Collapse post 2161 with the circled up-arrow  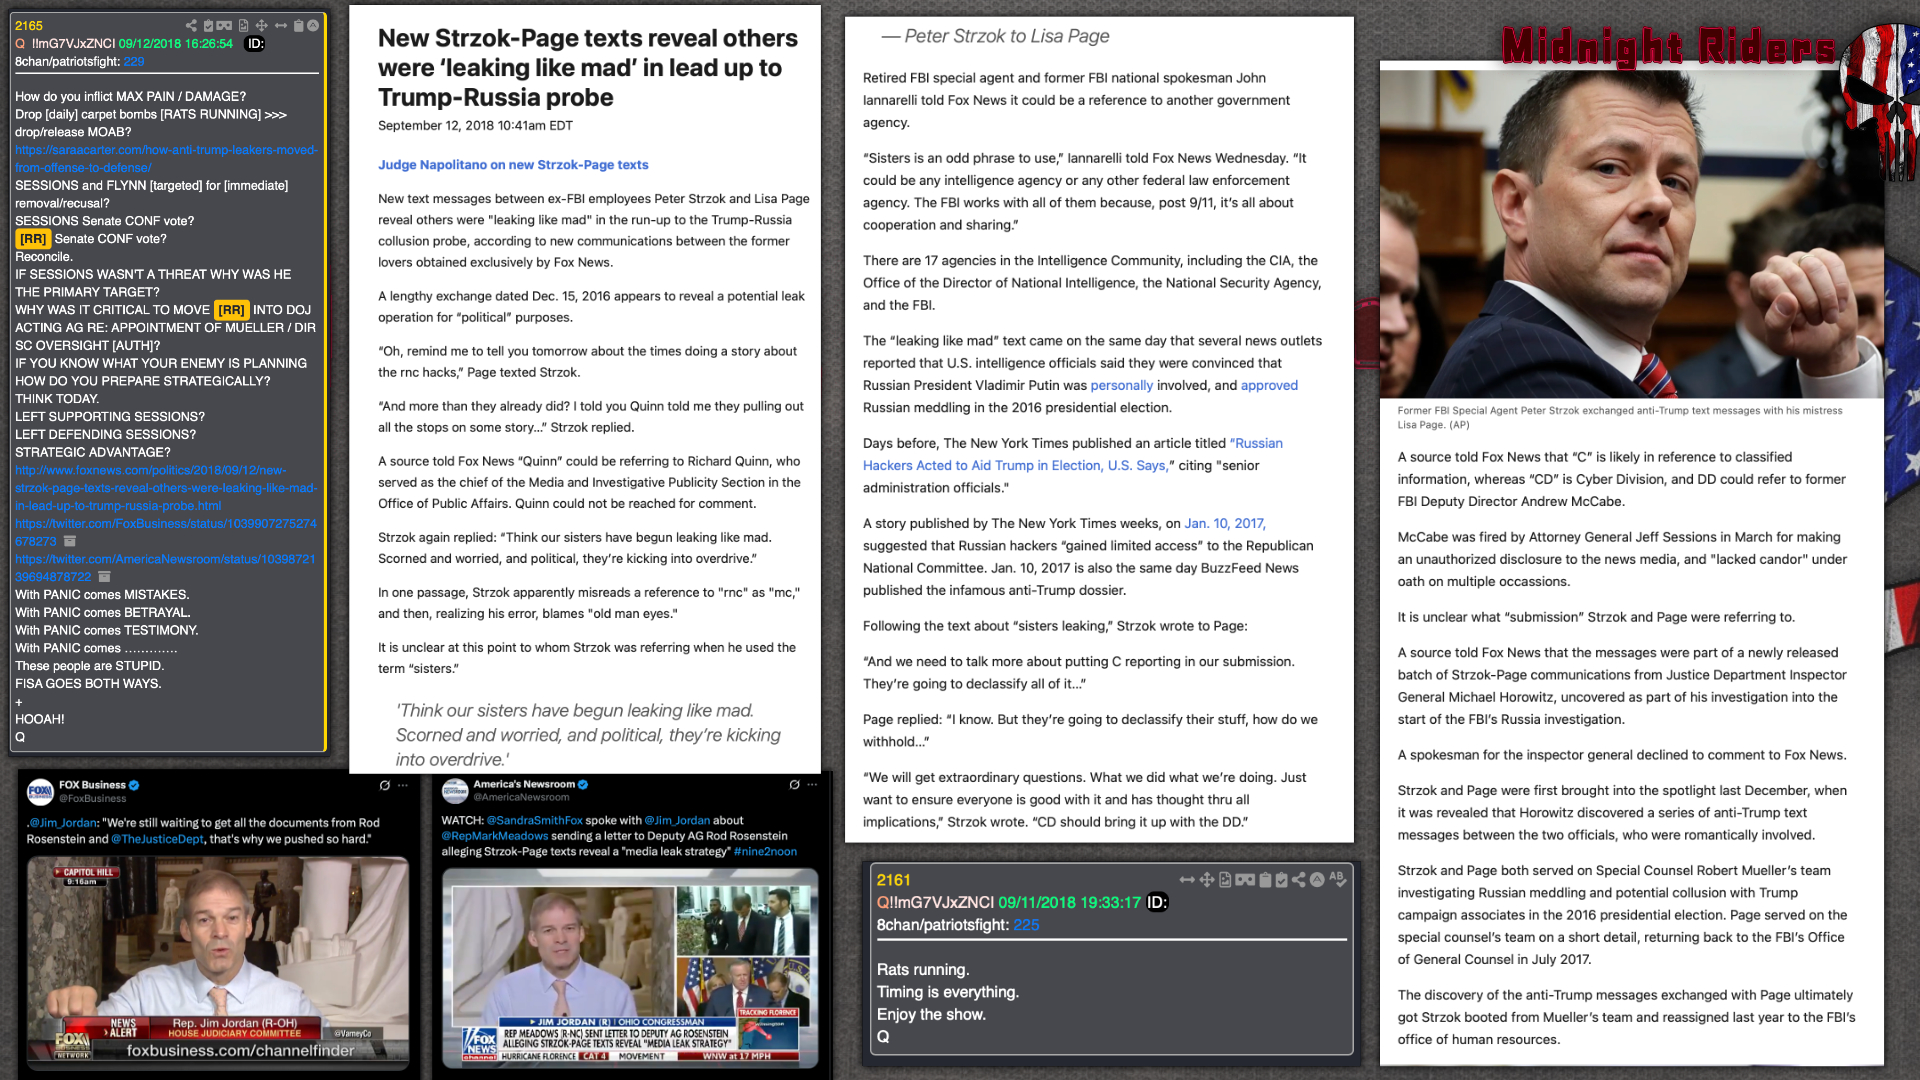[x=1317, y=880]
